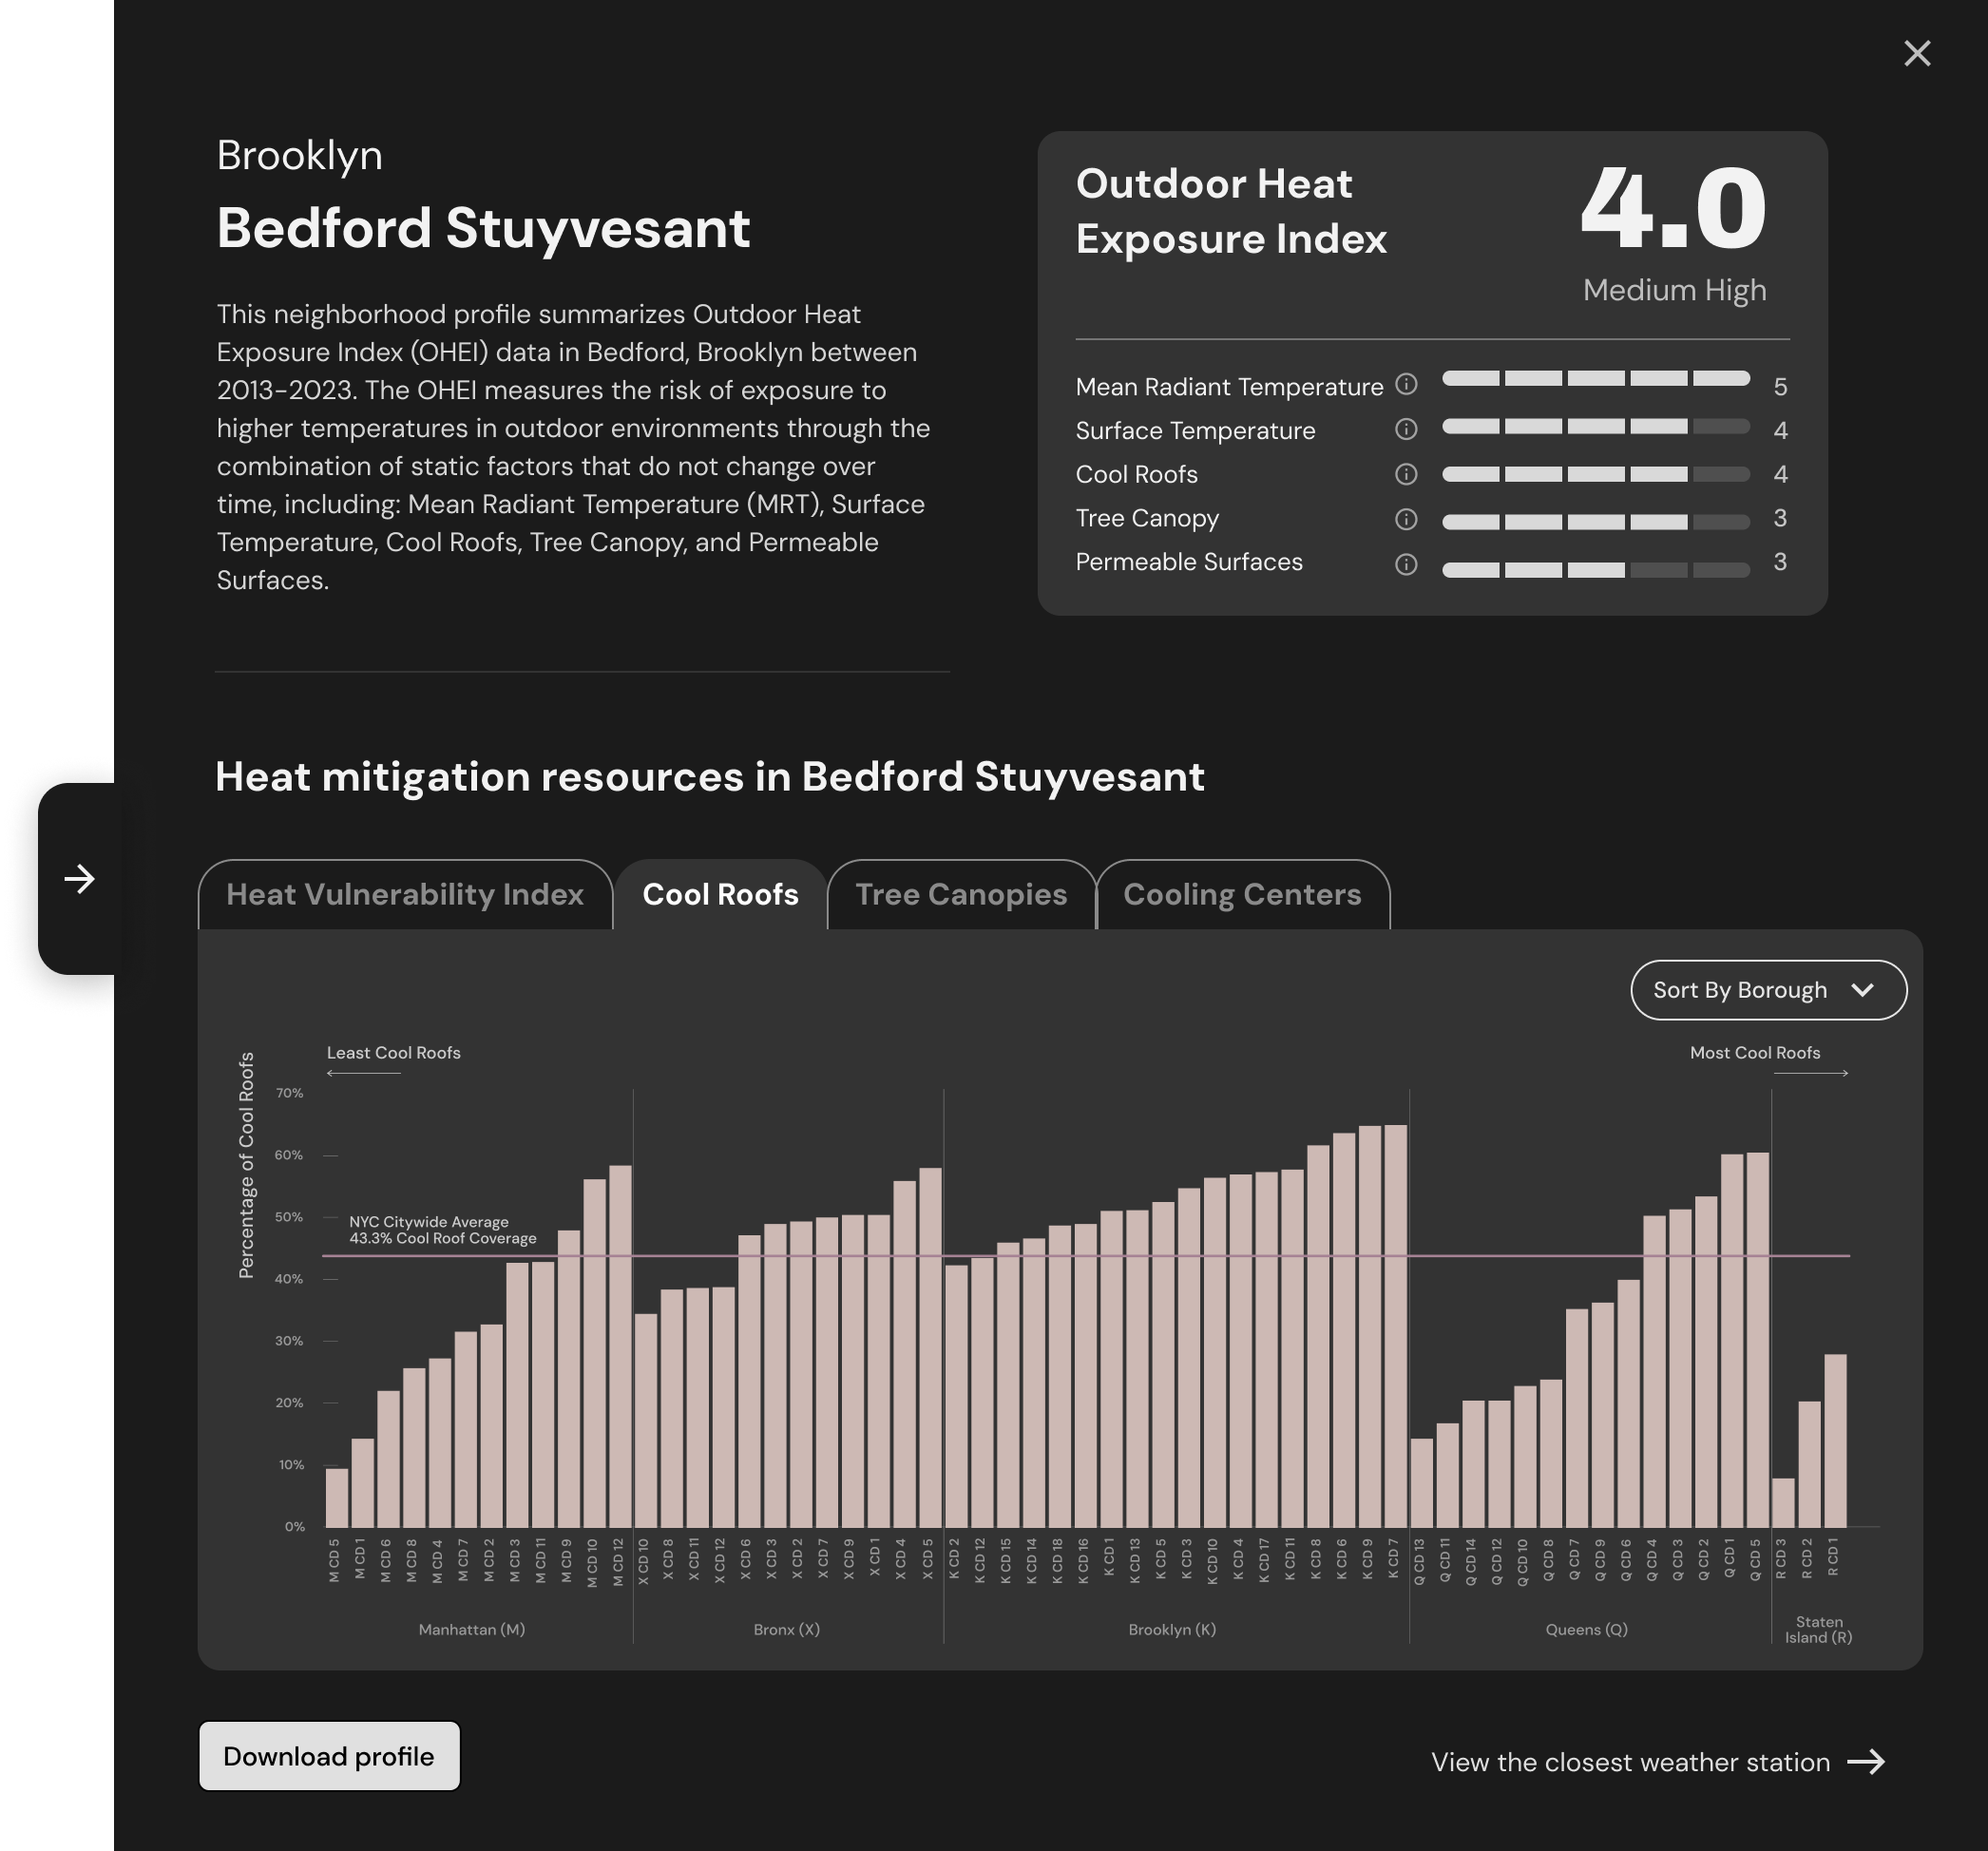The image size is (1988, 1851).
Task: Click the M CD 5 chart bar
Action: (337, 1497)
